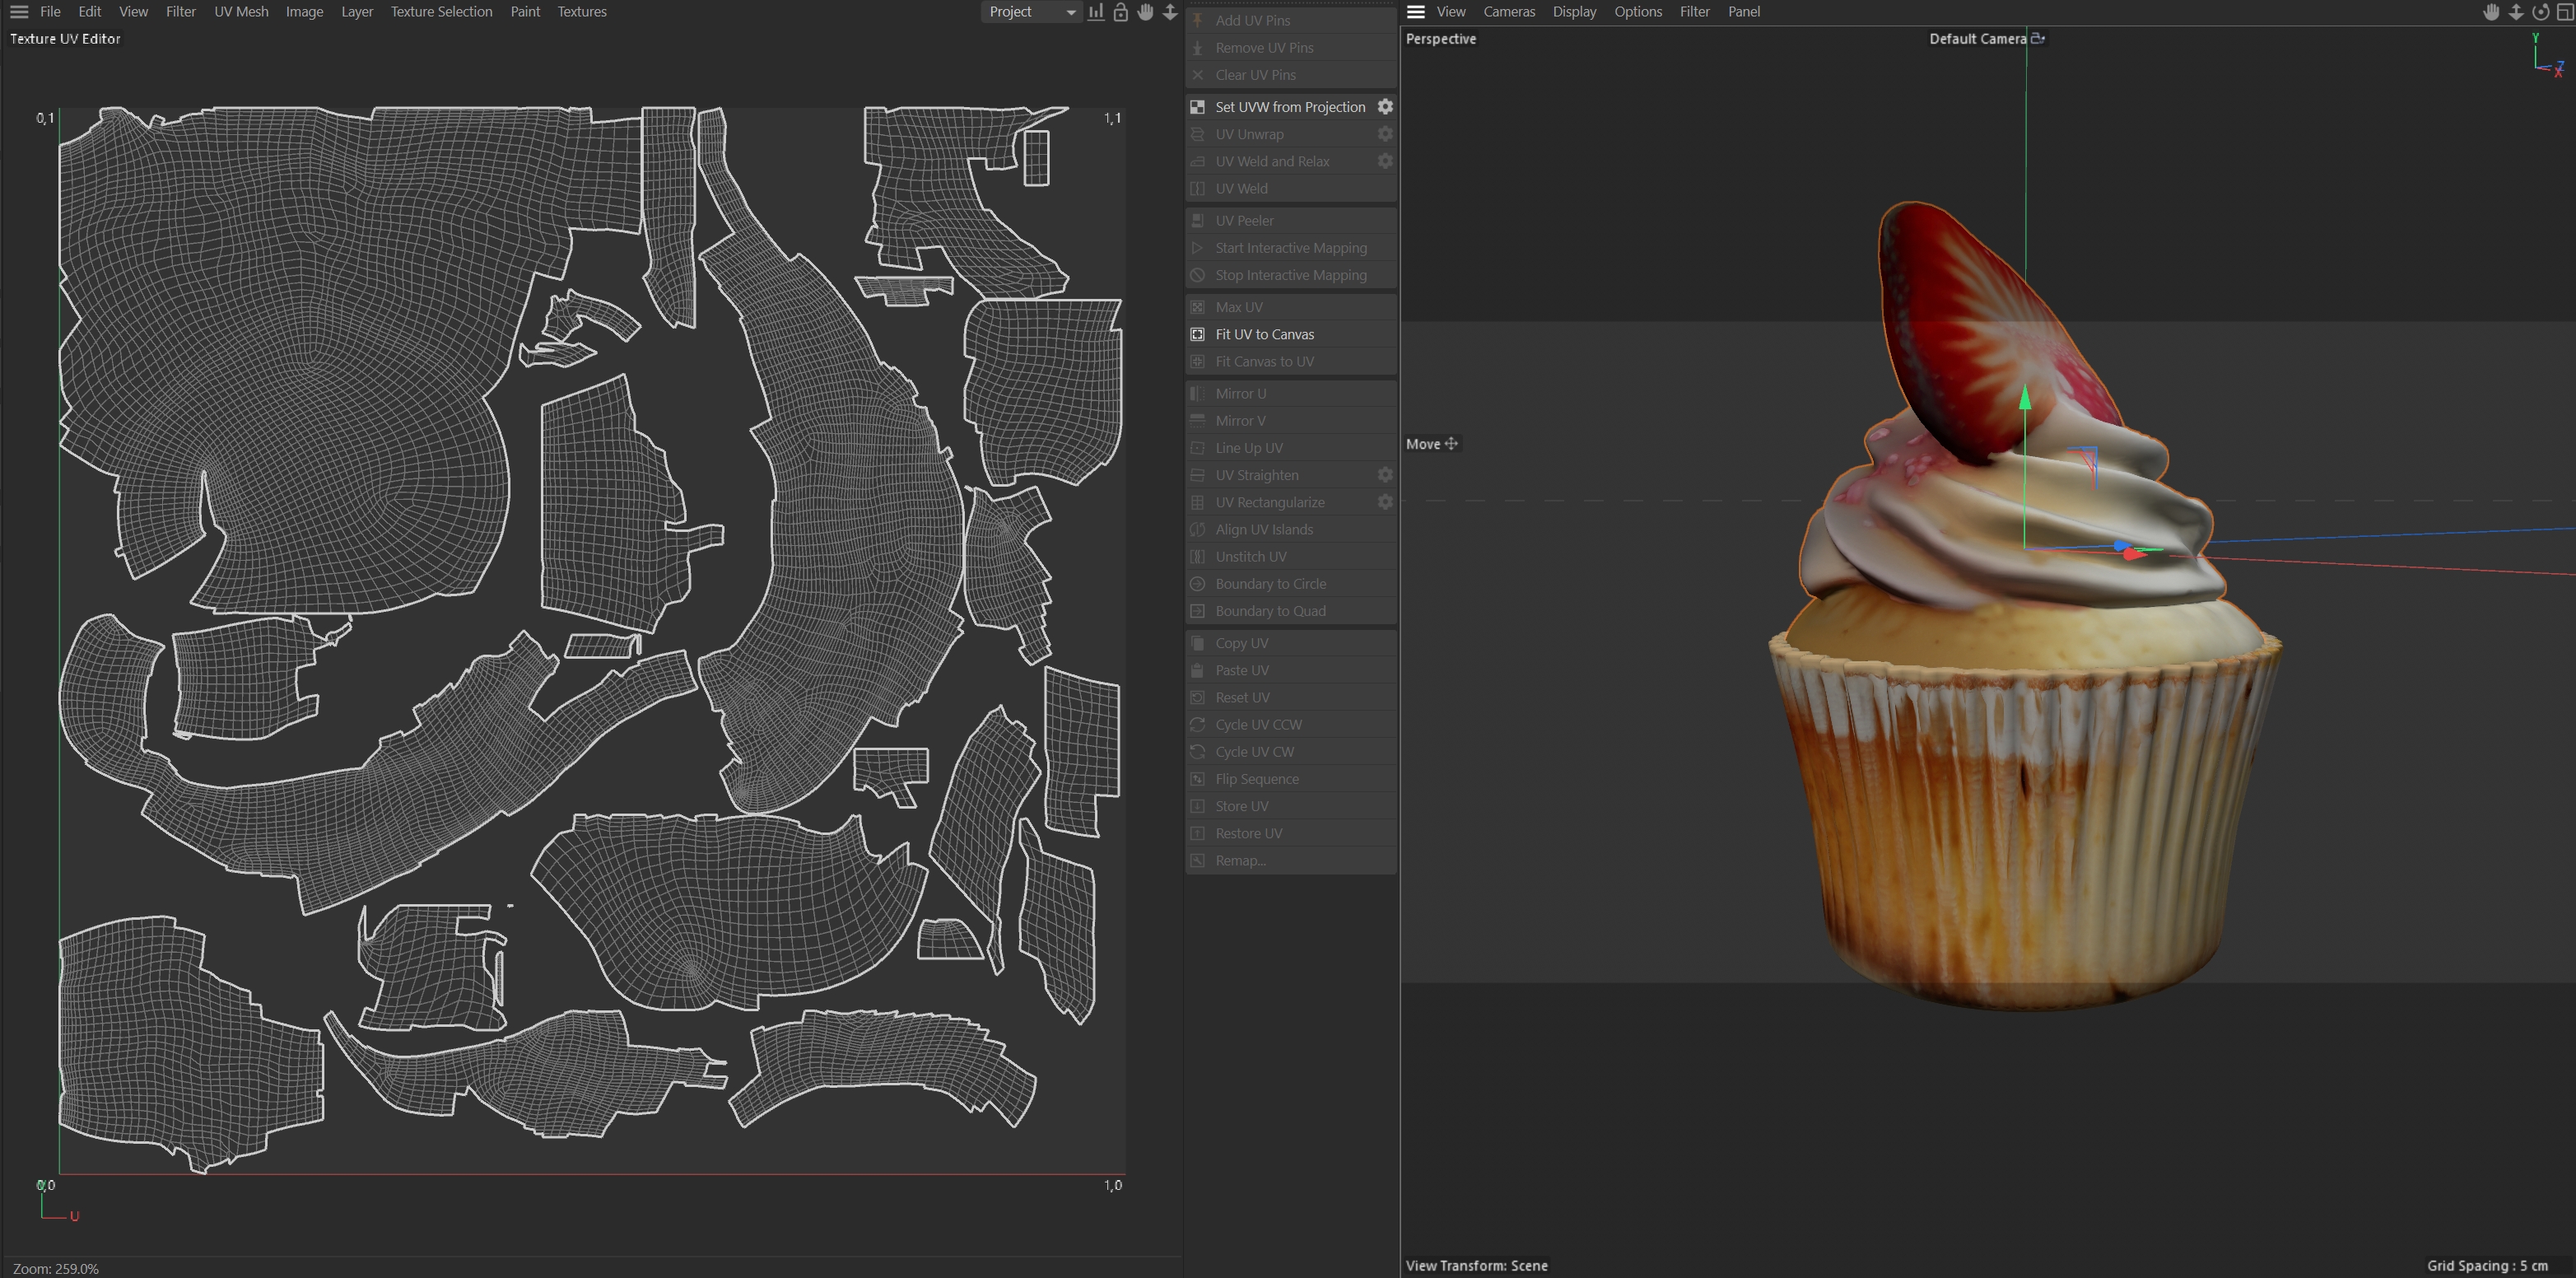
Task: Open the hamburger menu above the File menu
Action: [x=18, y=11]
